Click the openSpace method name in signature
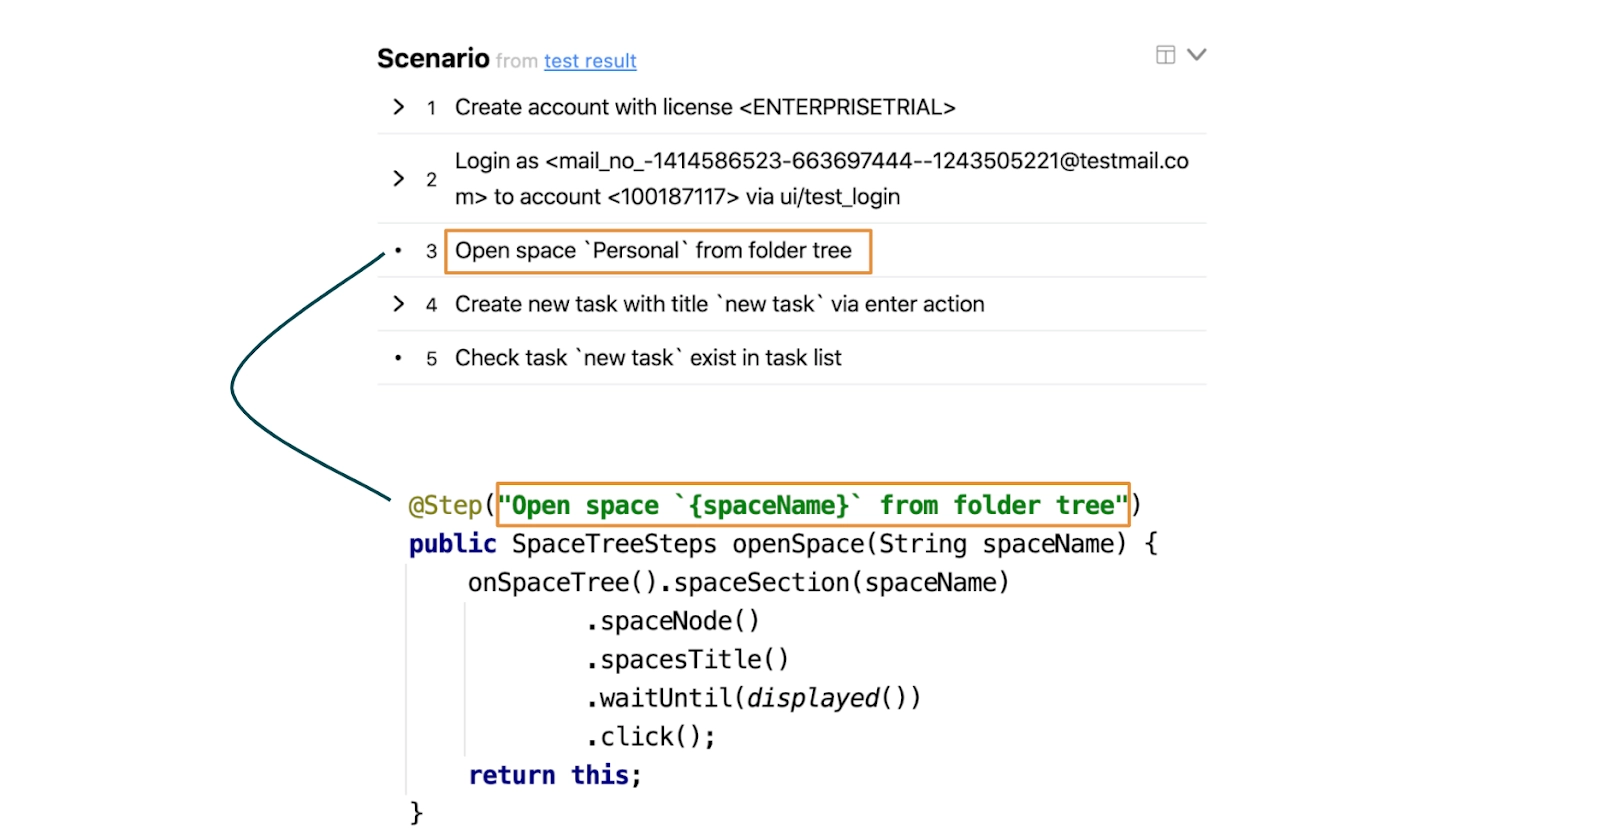The width and height of the screenshot is (1600, 840). coord(798,544)
